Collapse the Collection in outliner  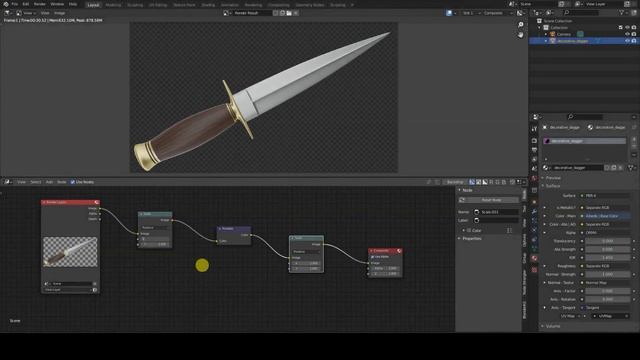click(540, 28)
